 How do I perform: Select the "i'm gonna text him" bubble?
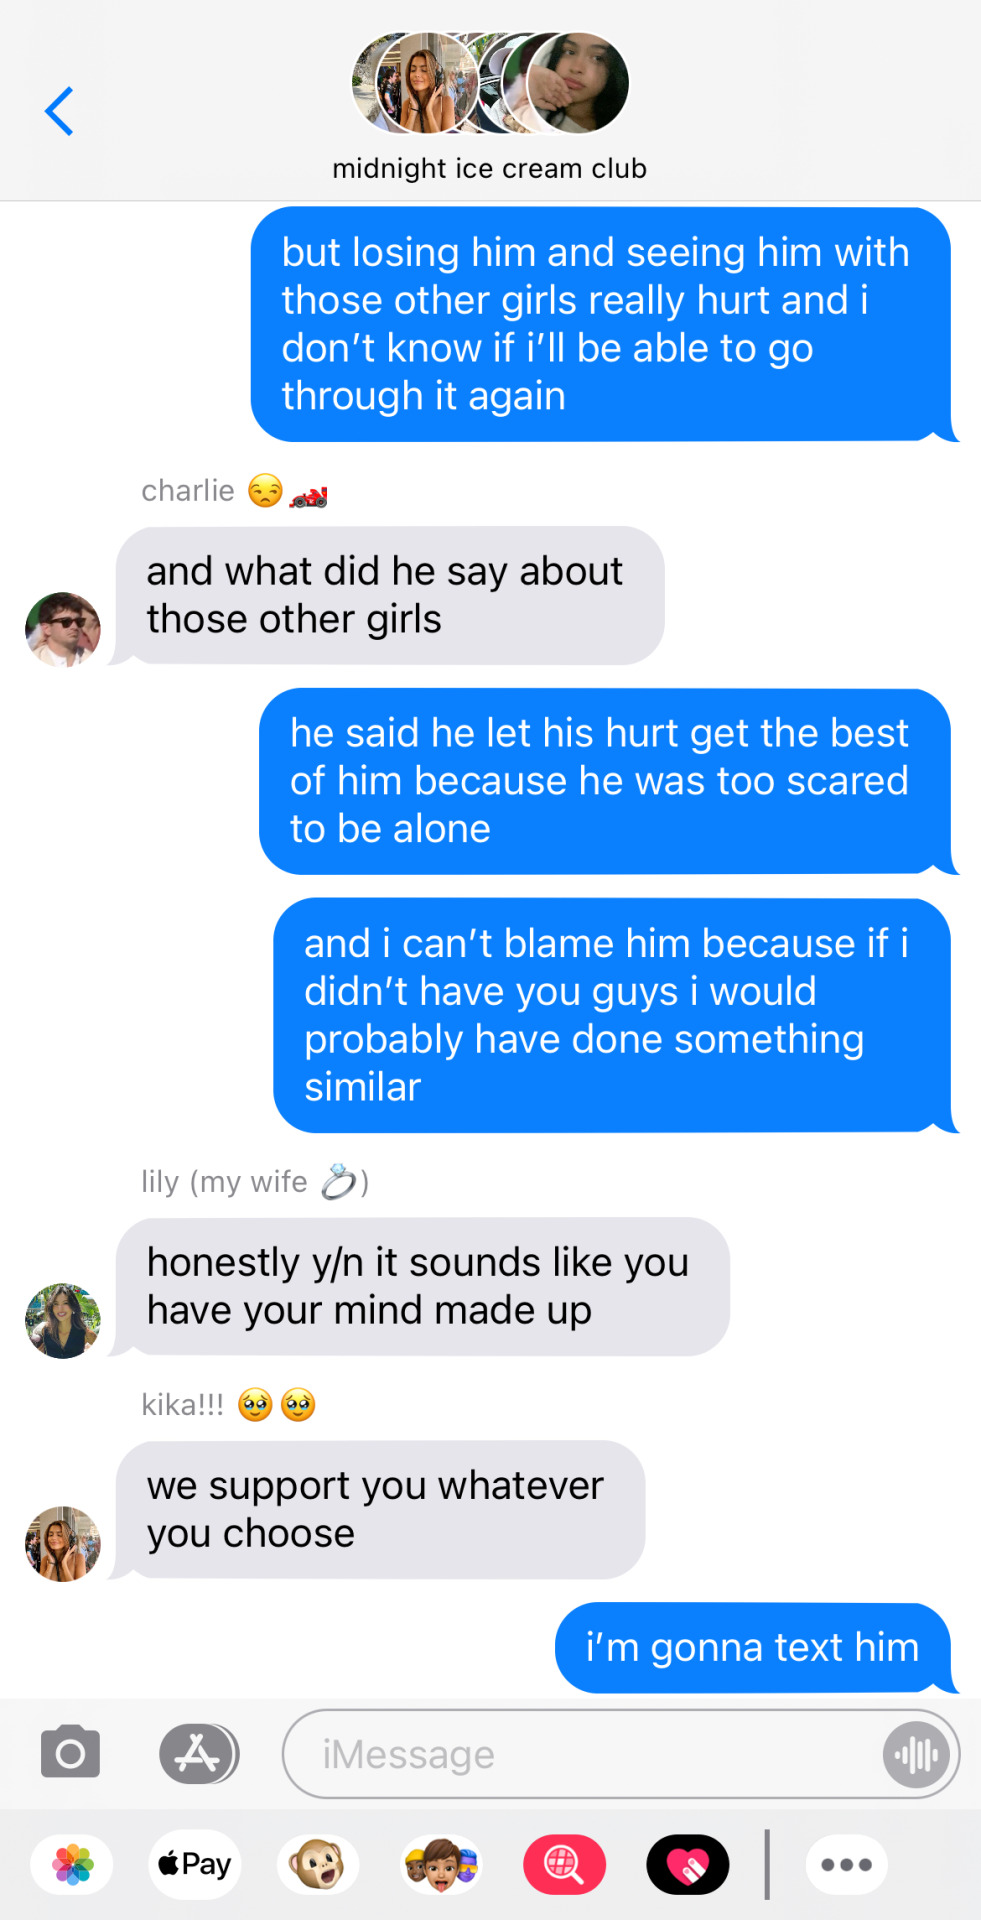[x=753, y=1647]
